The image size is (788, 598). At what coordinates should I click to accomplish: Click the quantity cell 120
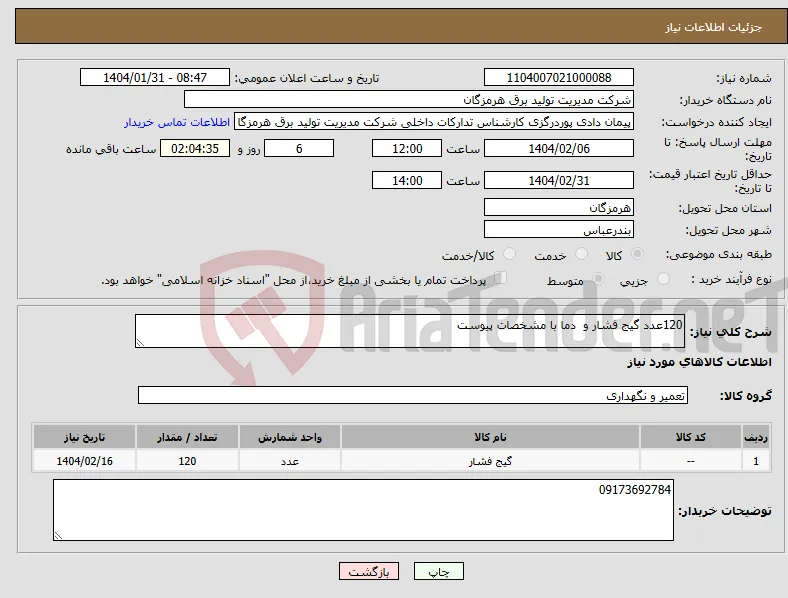click(187, 461)
